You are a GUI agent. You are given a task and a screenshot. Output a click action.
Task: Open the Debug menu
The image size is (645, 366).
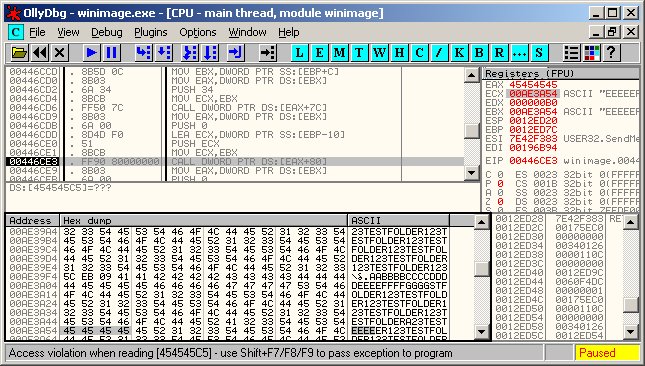pos(107,32)
